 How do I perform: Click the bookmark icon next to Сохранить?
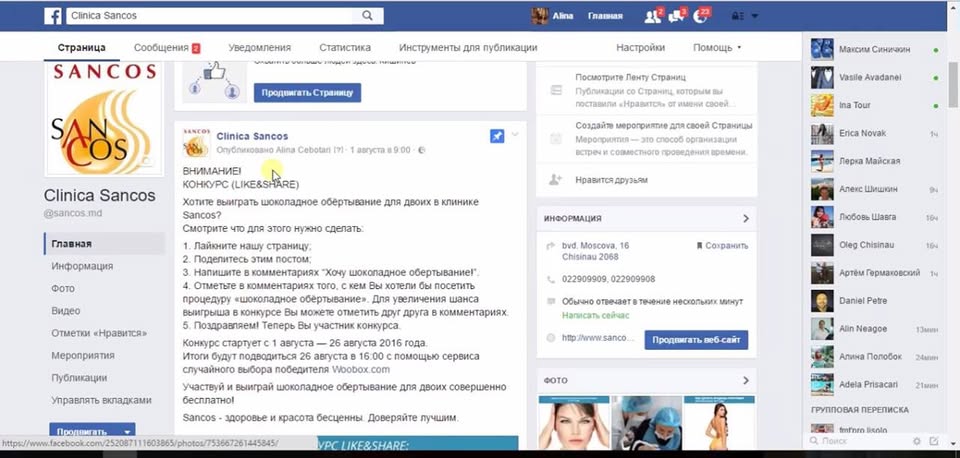699,246
